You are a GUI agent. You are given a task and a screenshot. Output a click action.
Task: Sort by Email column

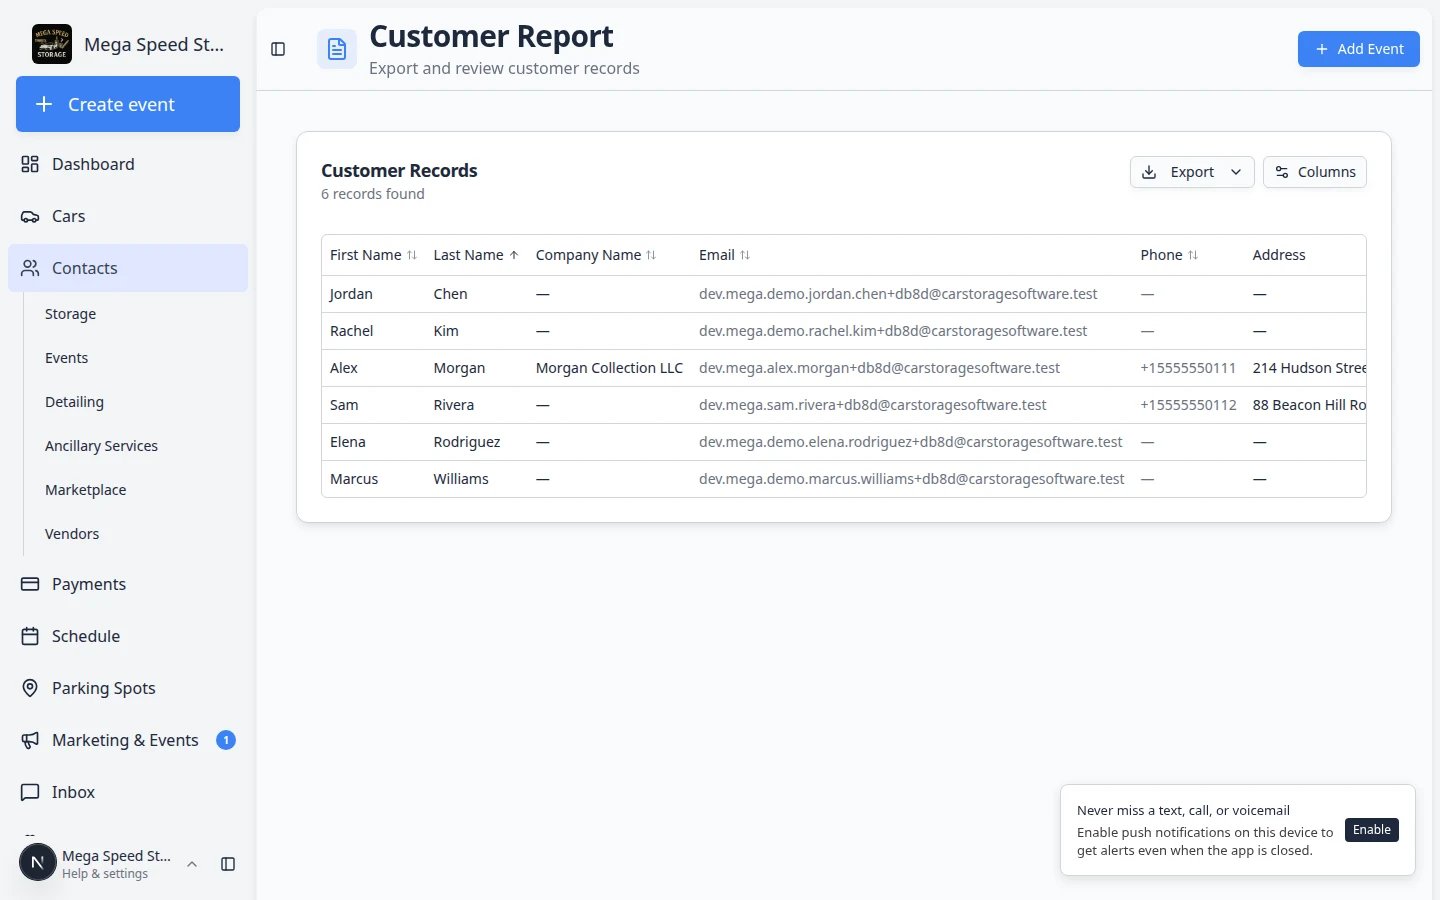pos(724,255)
